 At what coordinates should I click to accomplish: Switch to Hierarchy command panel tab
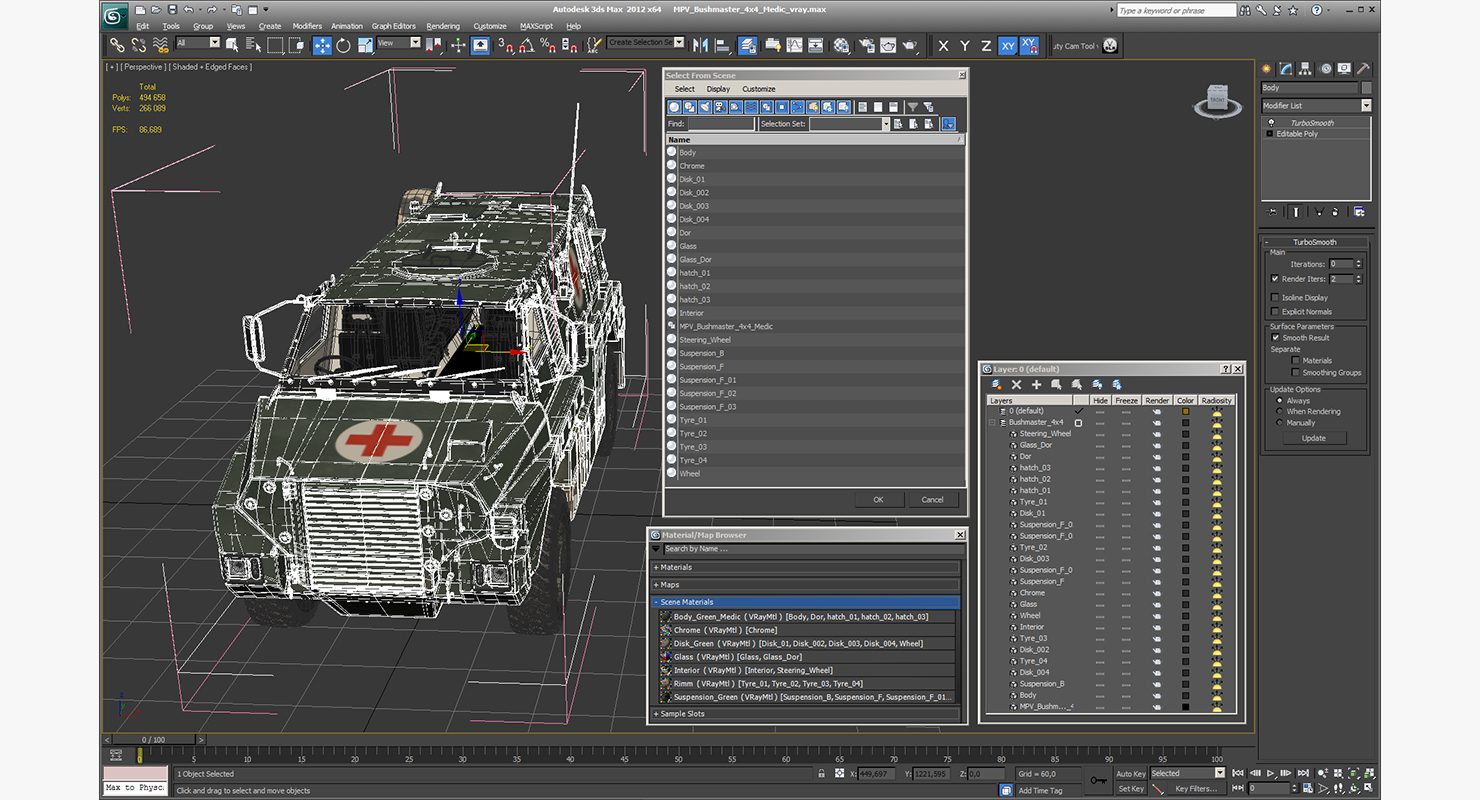point(1306,69)
